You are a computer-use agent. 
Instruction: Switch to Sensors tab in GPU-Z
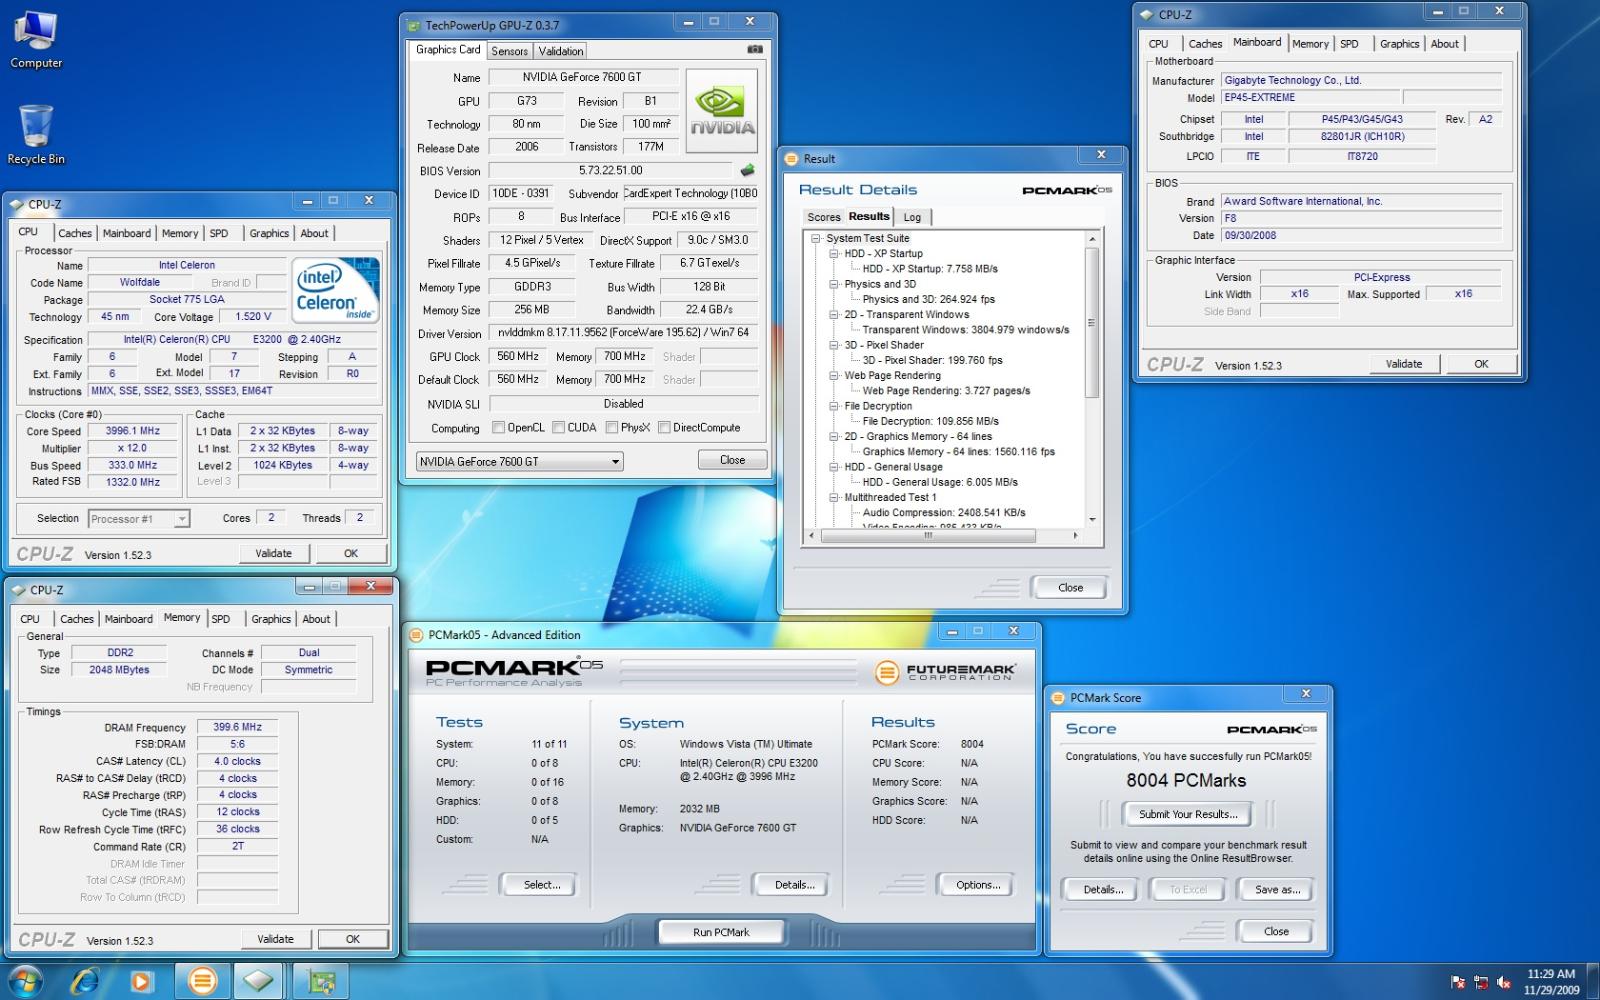click(509, 51)
